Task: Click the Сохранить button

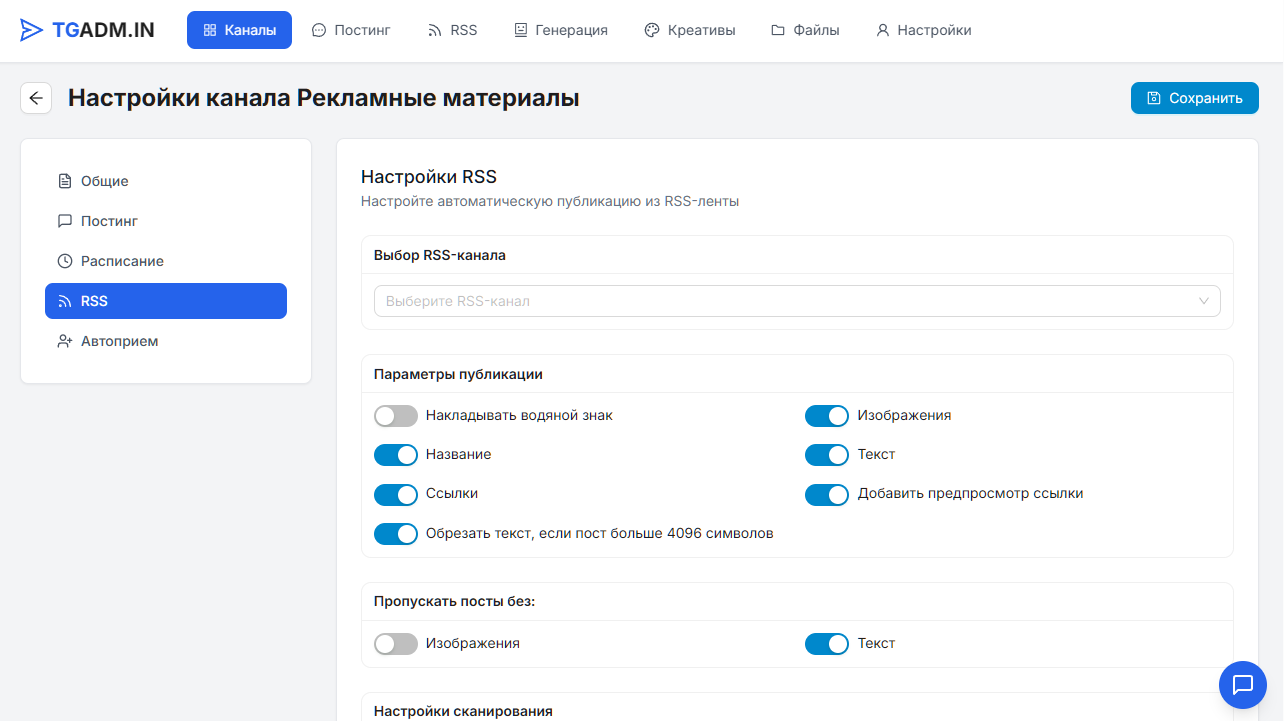Action: pos(1194,98)
